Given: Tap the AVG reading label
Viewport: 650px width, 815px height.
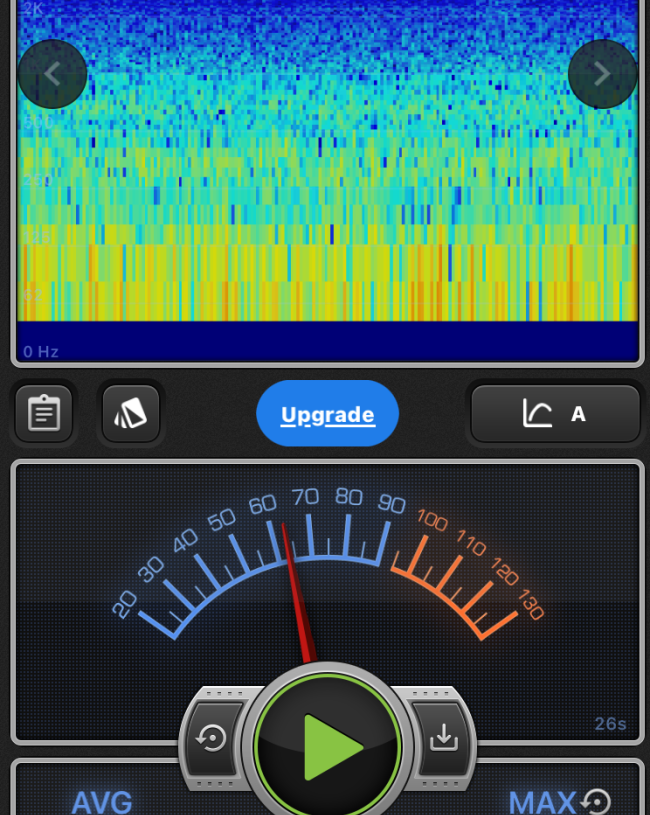Looking at the screenshot, I should 101,801.
